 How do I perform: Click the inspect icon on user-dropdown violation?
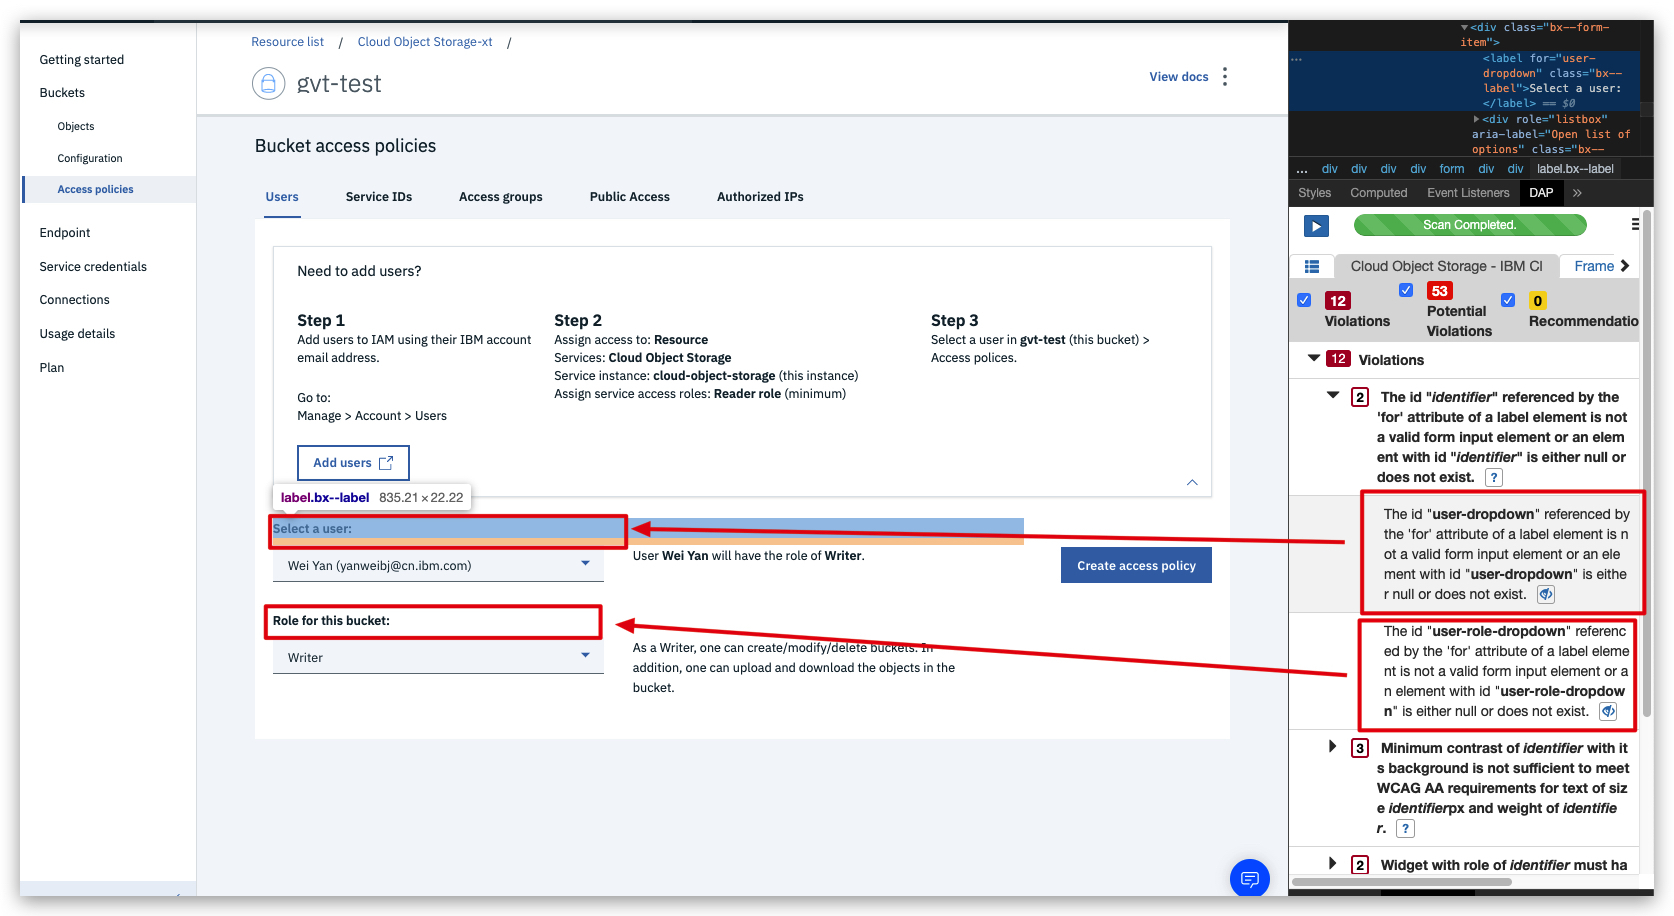pyautogui.click(x=1545, y=594)
